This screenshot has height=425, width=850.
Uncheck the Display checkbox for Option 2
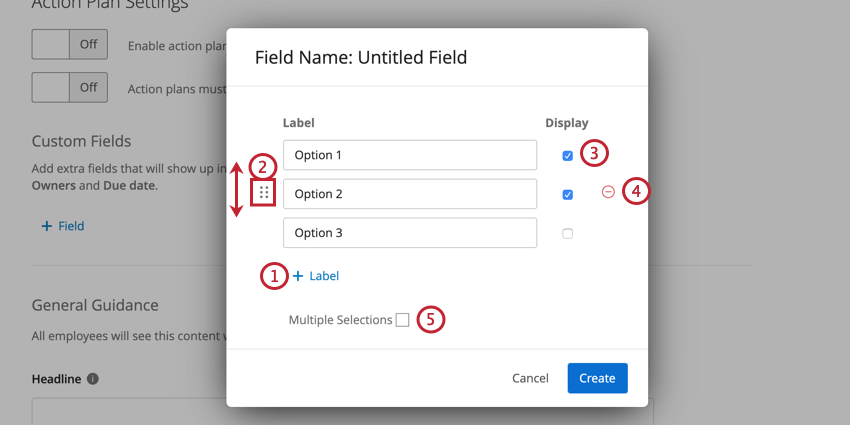point(568,194)
